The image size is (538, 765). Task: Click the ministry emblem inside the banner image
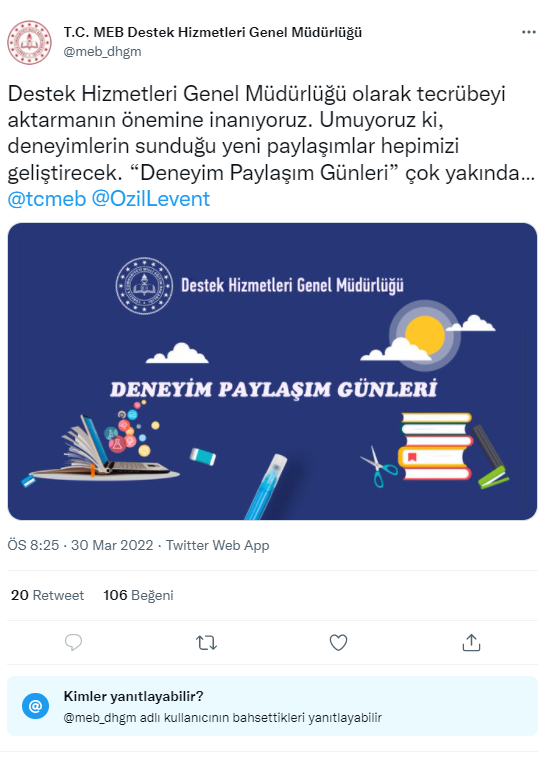(x=144, y=285)
